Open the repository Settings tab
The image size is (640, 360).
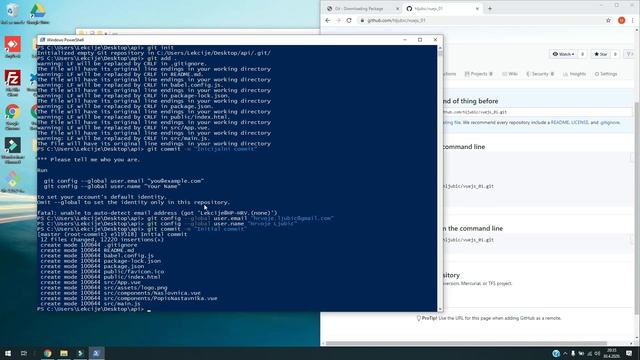606,74
